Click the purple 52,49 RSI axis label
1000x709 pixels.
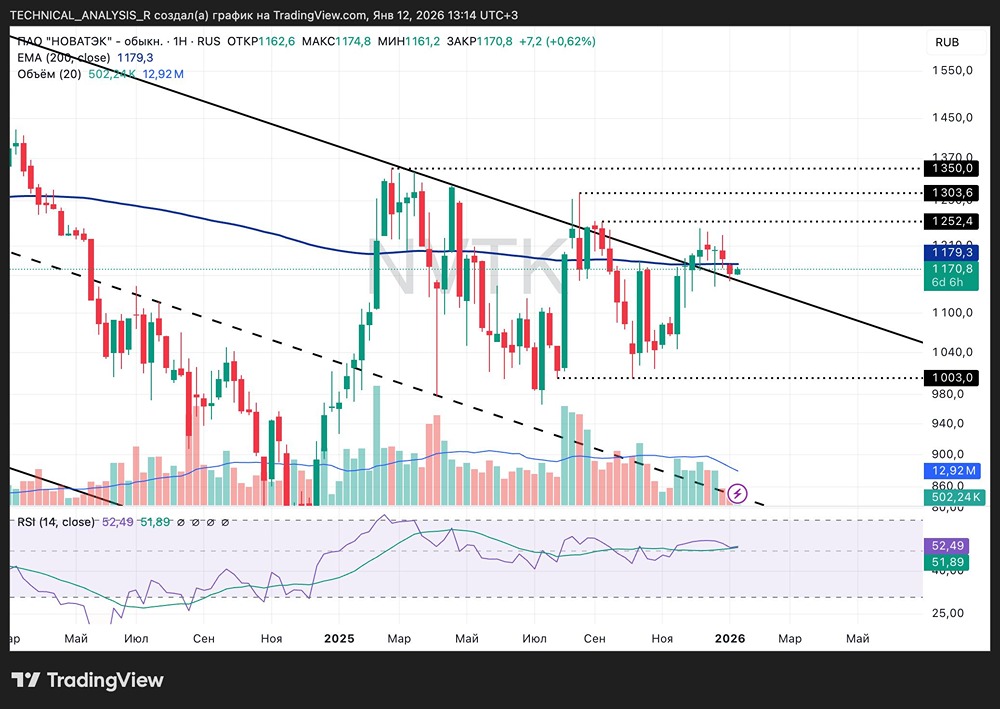point(947,546)
